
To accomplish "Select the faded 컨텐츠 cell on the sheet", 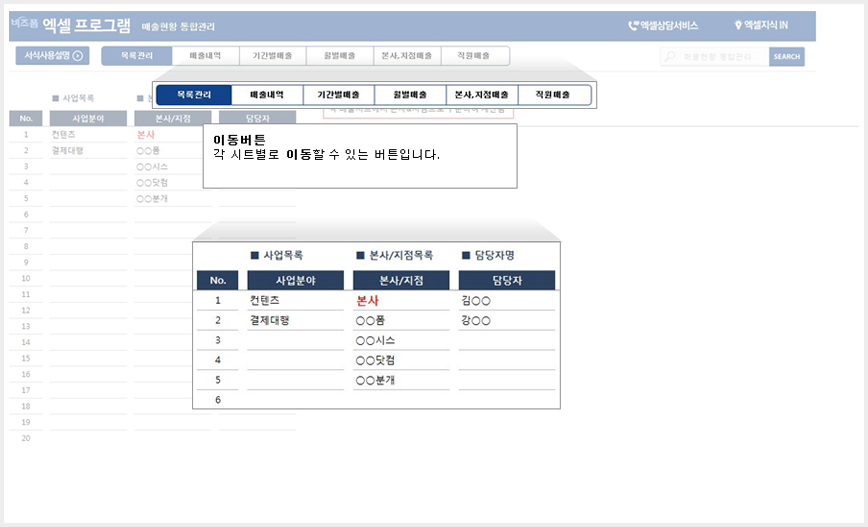I will click(x=88, y=135).
